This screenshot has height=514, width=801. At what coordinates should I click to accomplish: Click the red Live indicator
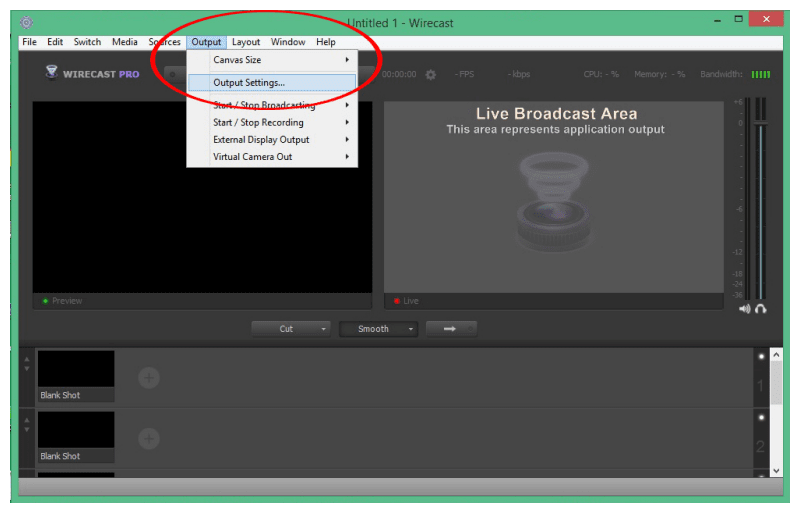click(x=396, y=301)
